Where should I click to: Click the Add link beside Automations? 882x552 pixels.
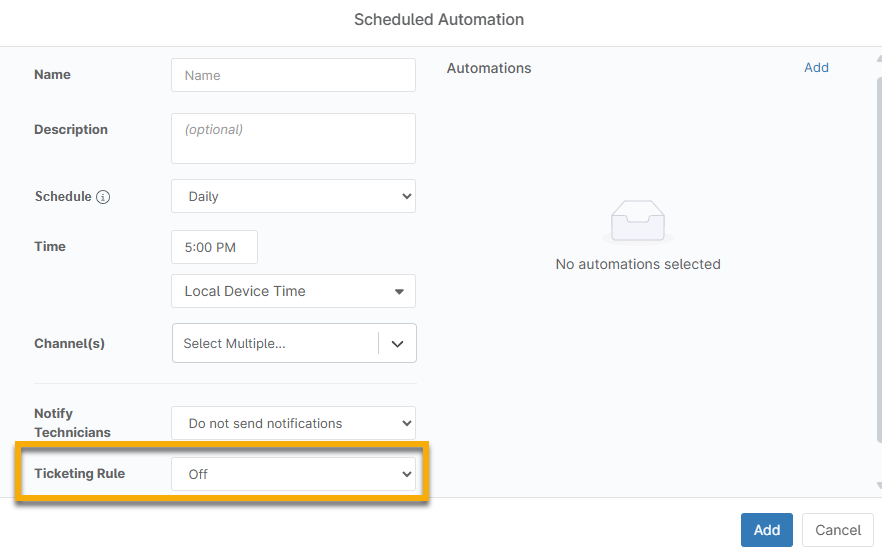[x=816, y=68]
